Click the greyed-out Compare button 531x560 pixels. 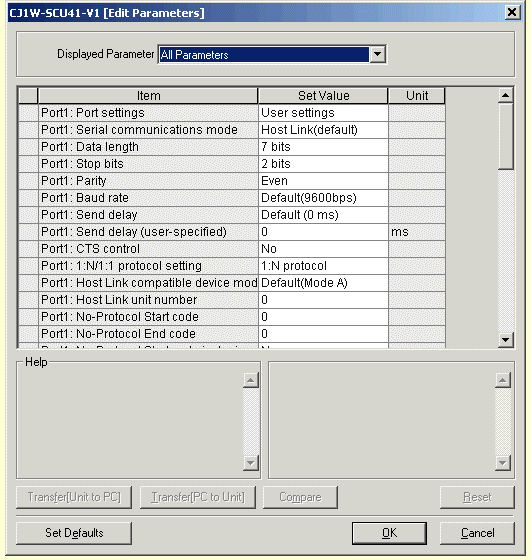pos(300,497)
